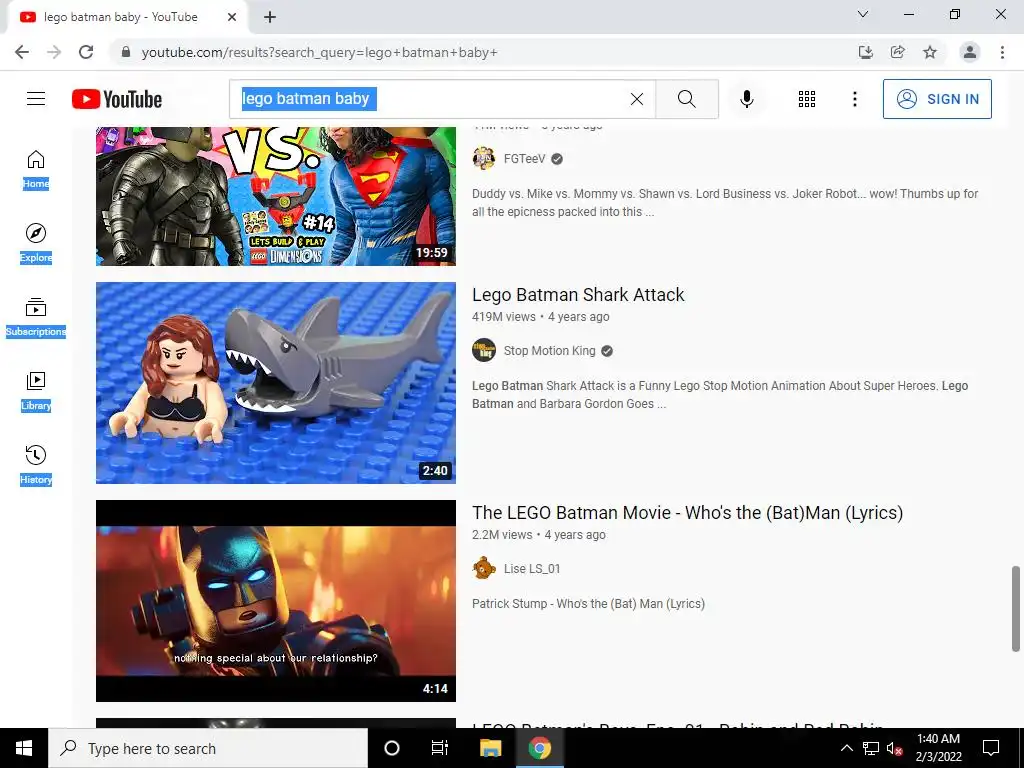Reload the page
Viewport: 1024px width, 768px height.
point(86,52)
